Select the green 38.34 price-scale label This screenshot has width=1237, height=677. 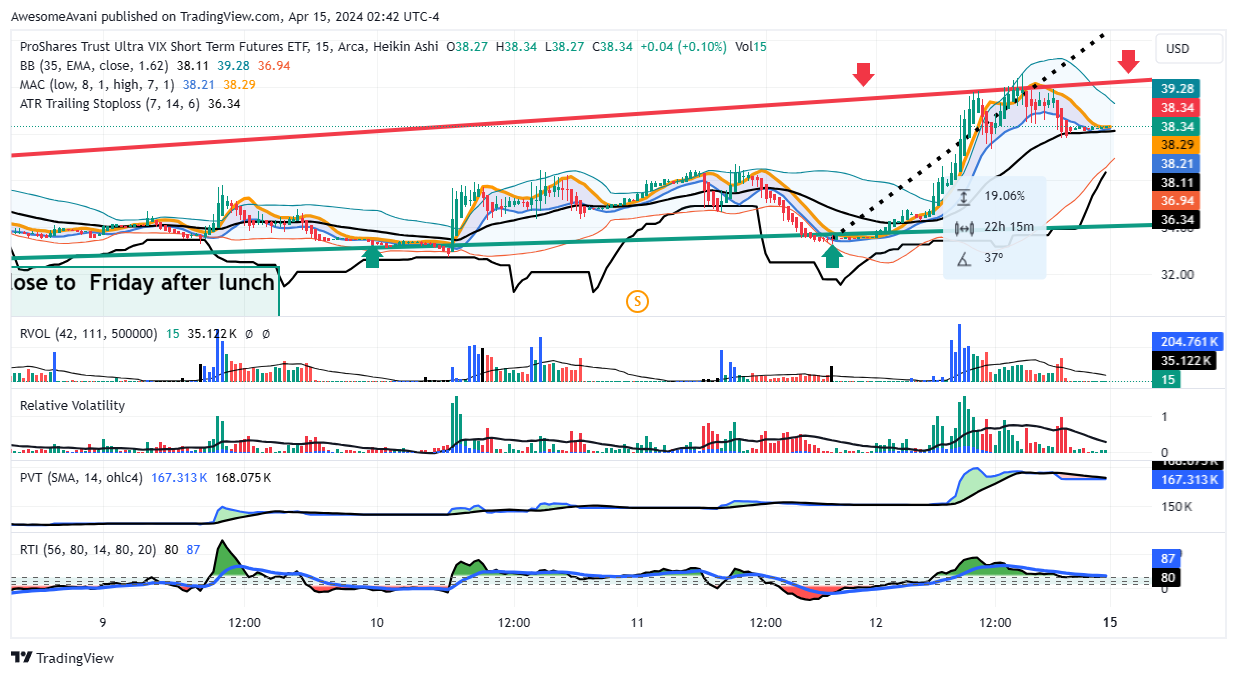coord(1177,126)
